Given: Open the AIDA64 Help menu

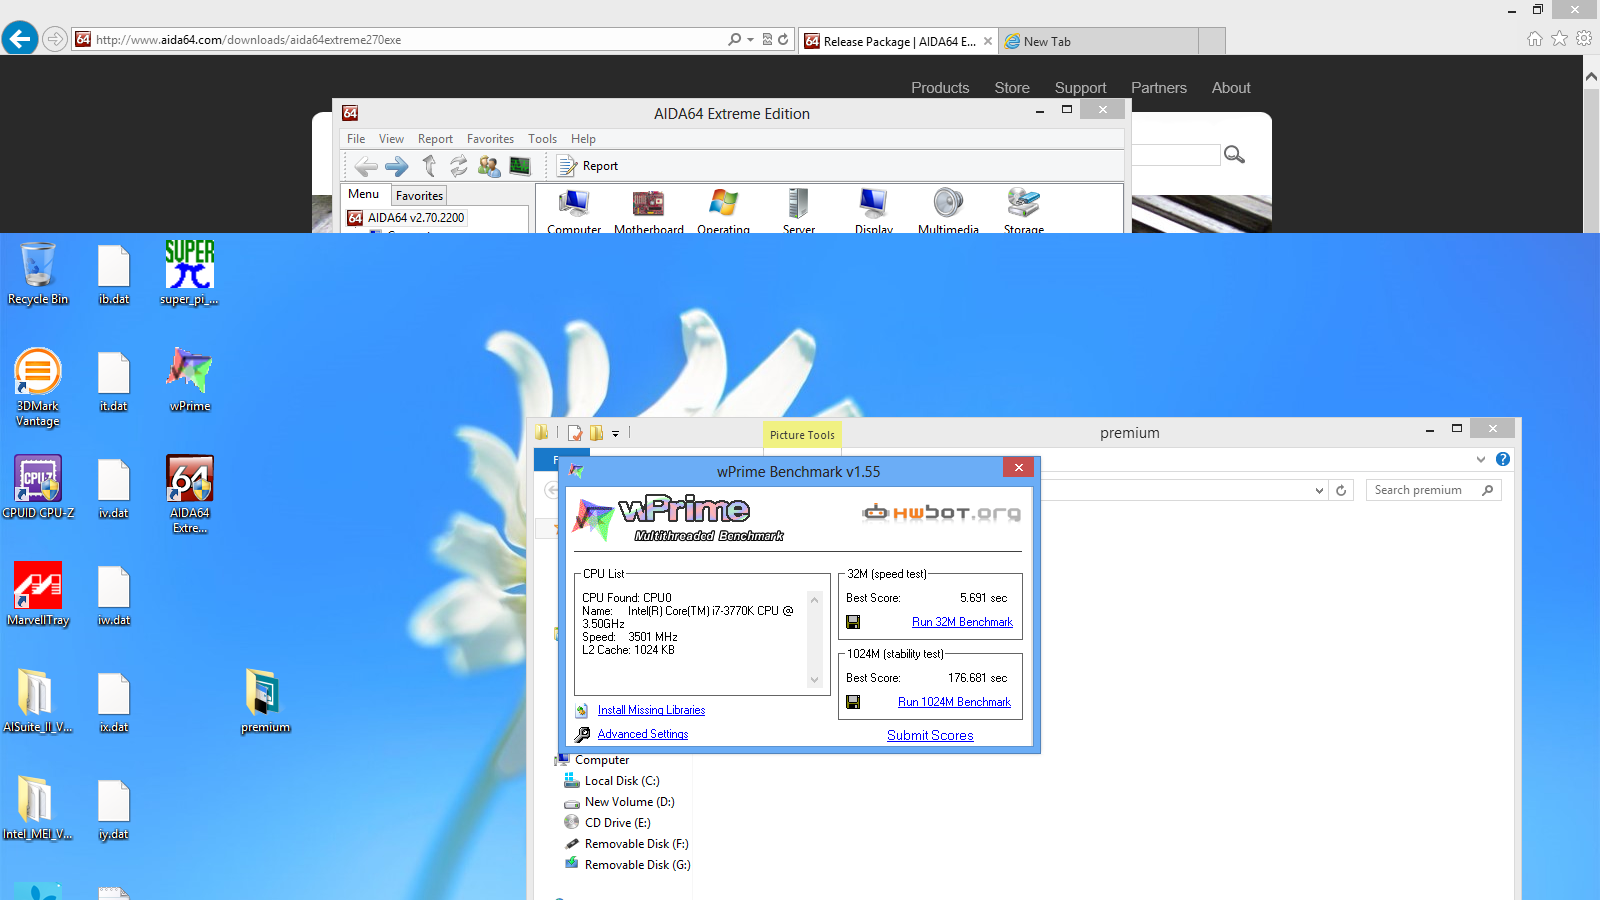Looking at the screenshot, I should click(583, 139).
